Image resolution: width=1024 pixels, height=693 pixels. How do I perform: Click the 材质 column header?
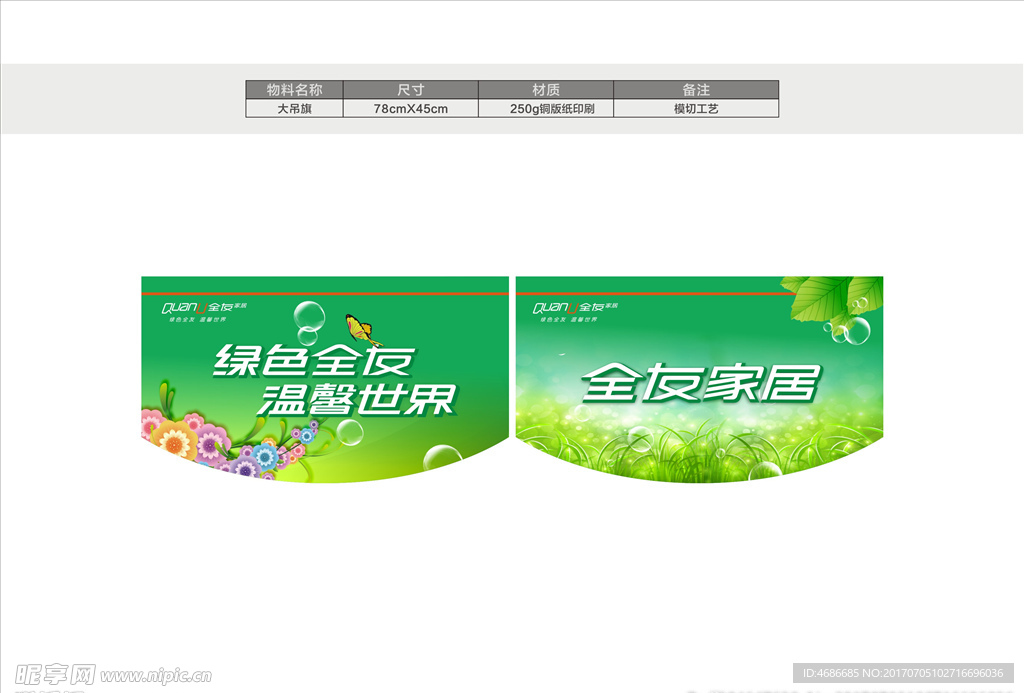pyautogui.click(x=546, y=89)
